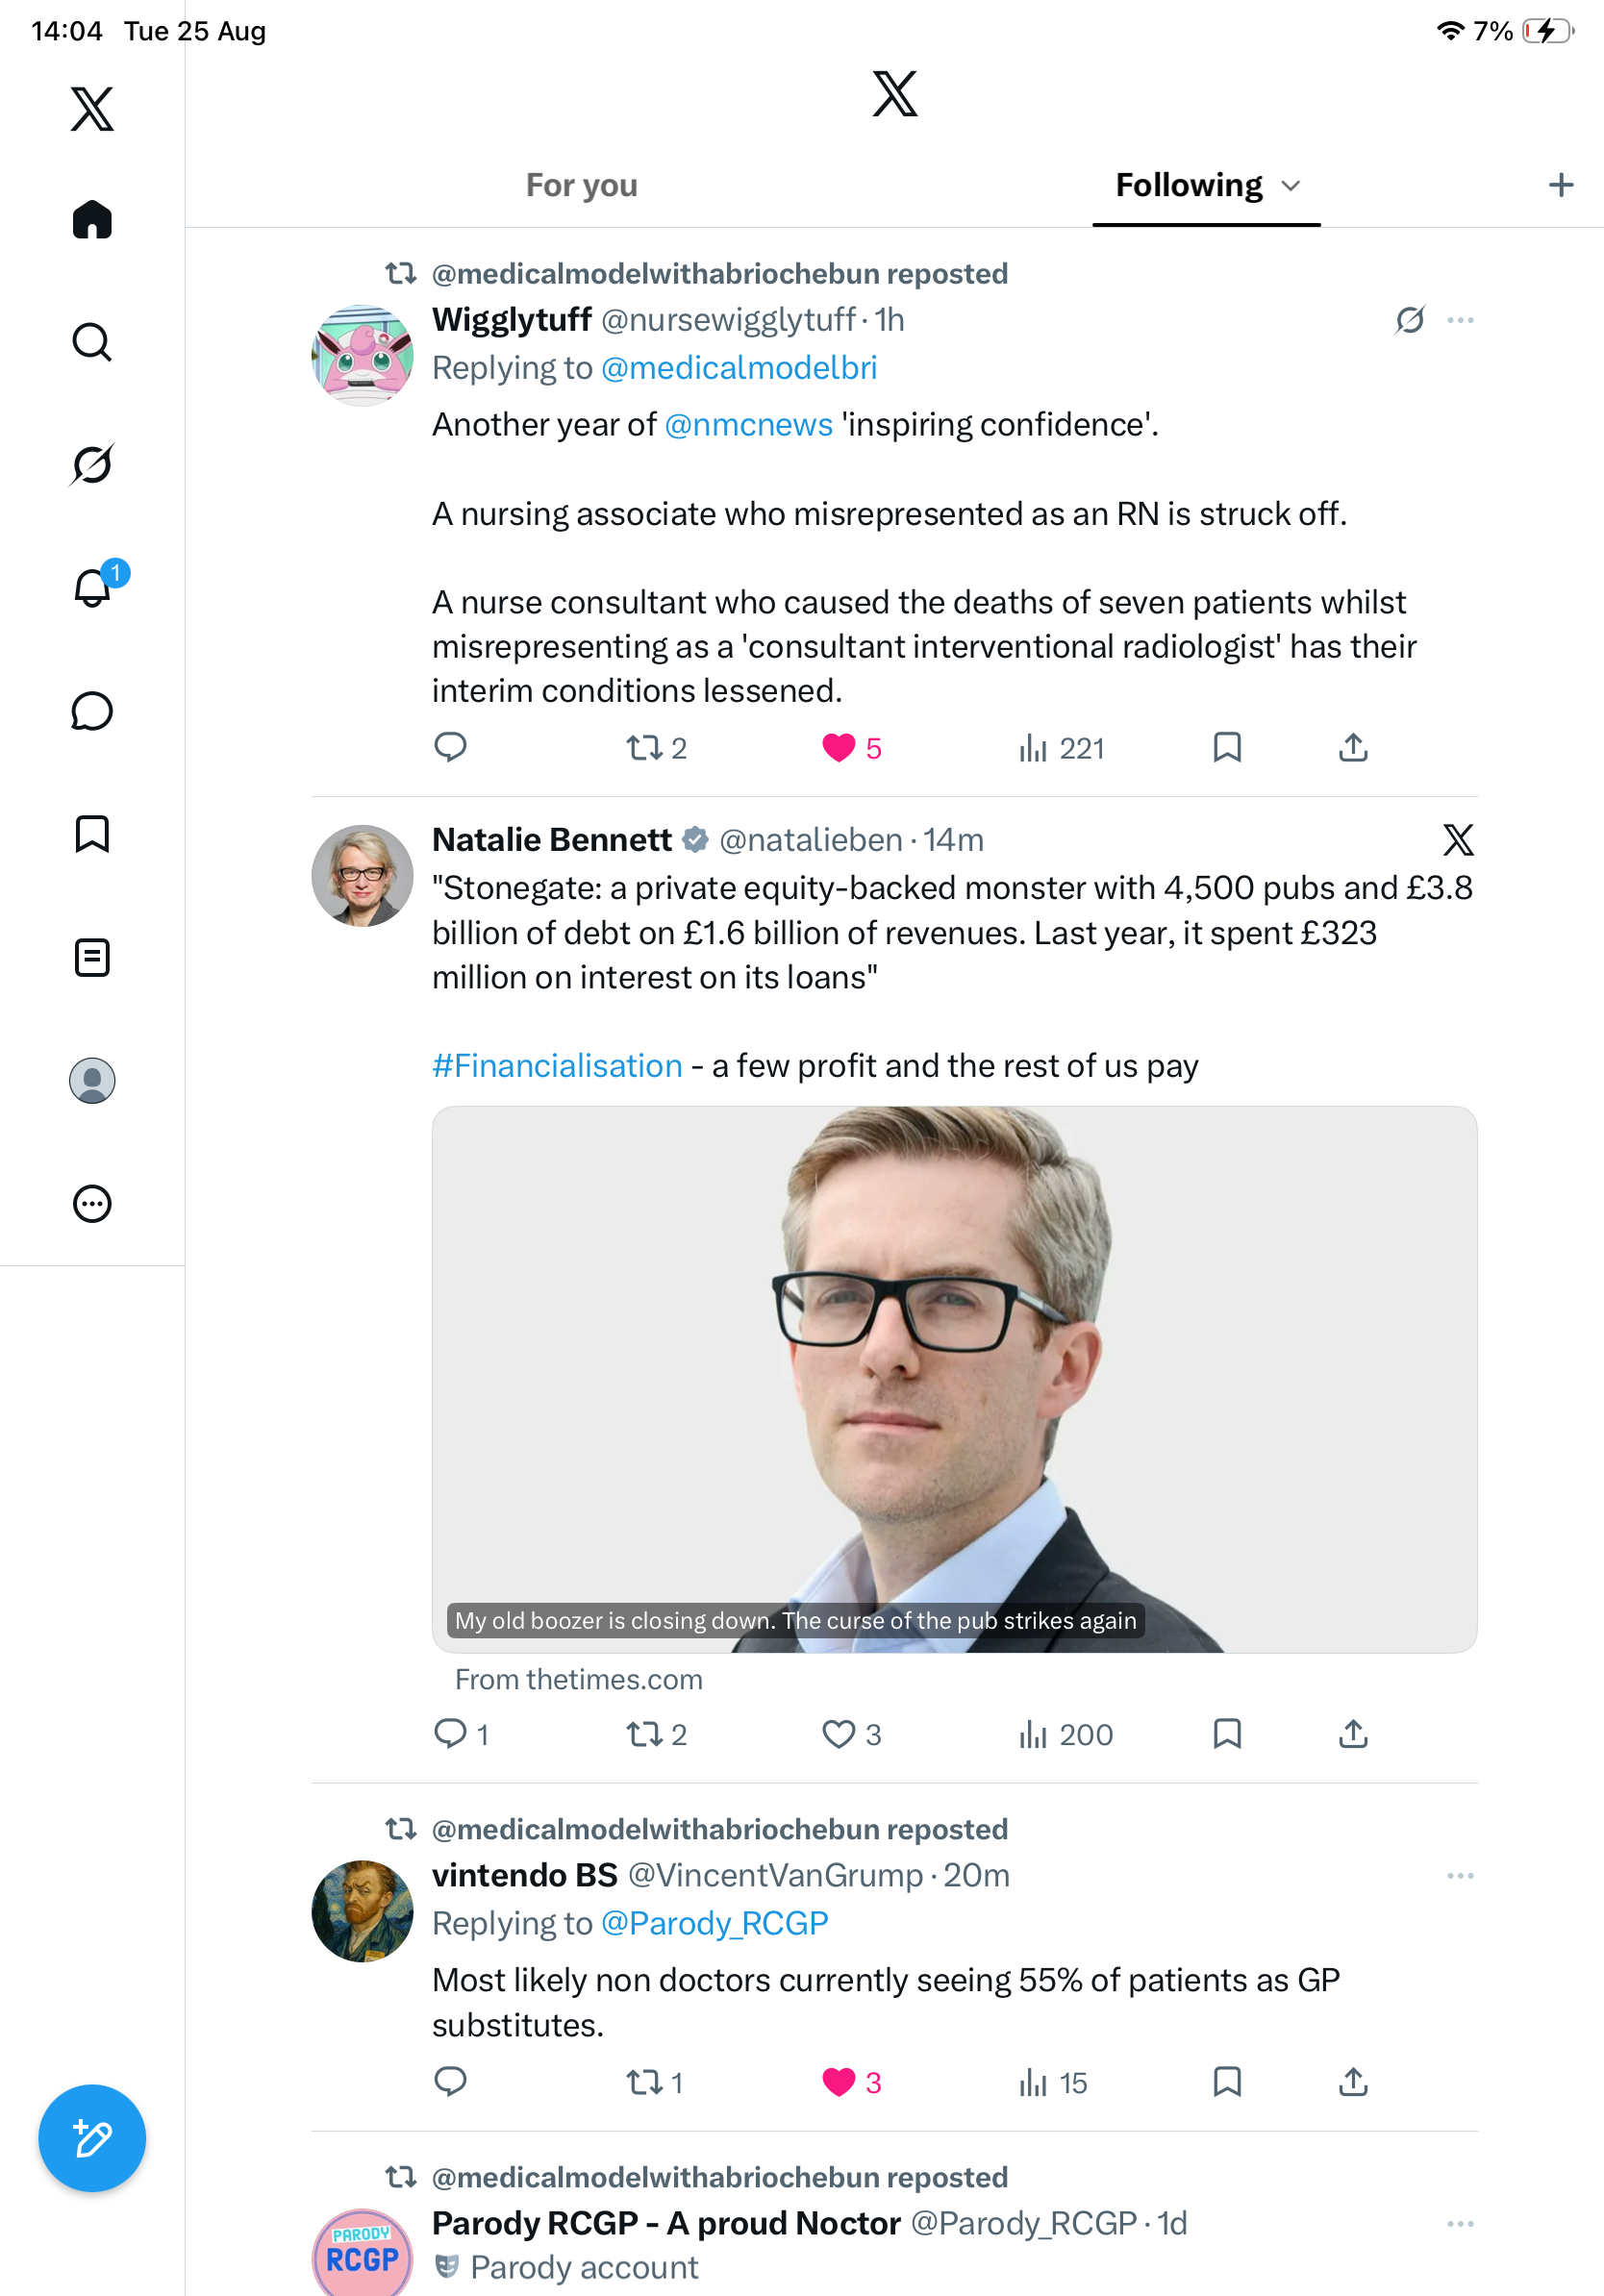Open the Messages chat bubble icon

(x=92, y=711)
